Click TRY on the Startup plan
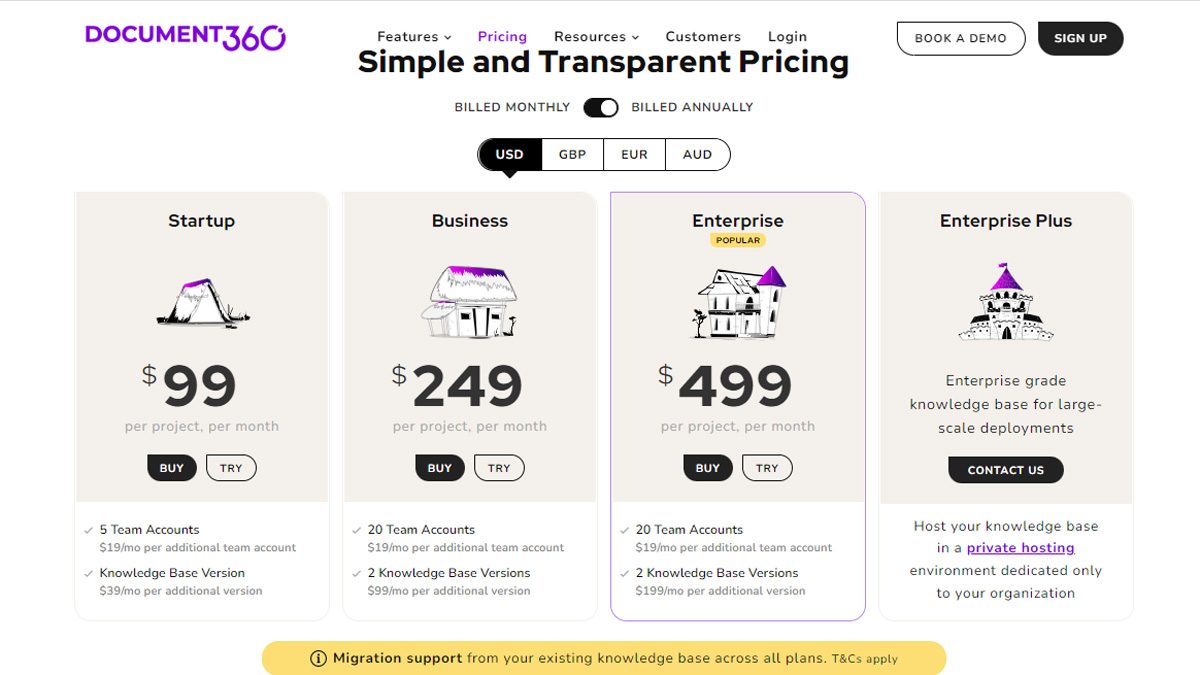The height and width of the screenshot is (675, 1200). pos(231,467)
